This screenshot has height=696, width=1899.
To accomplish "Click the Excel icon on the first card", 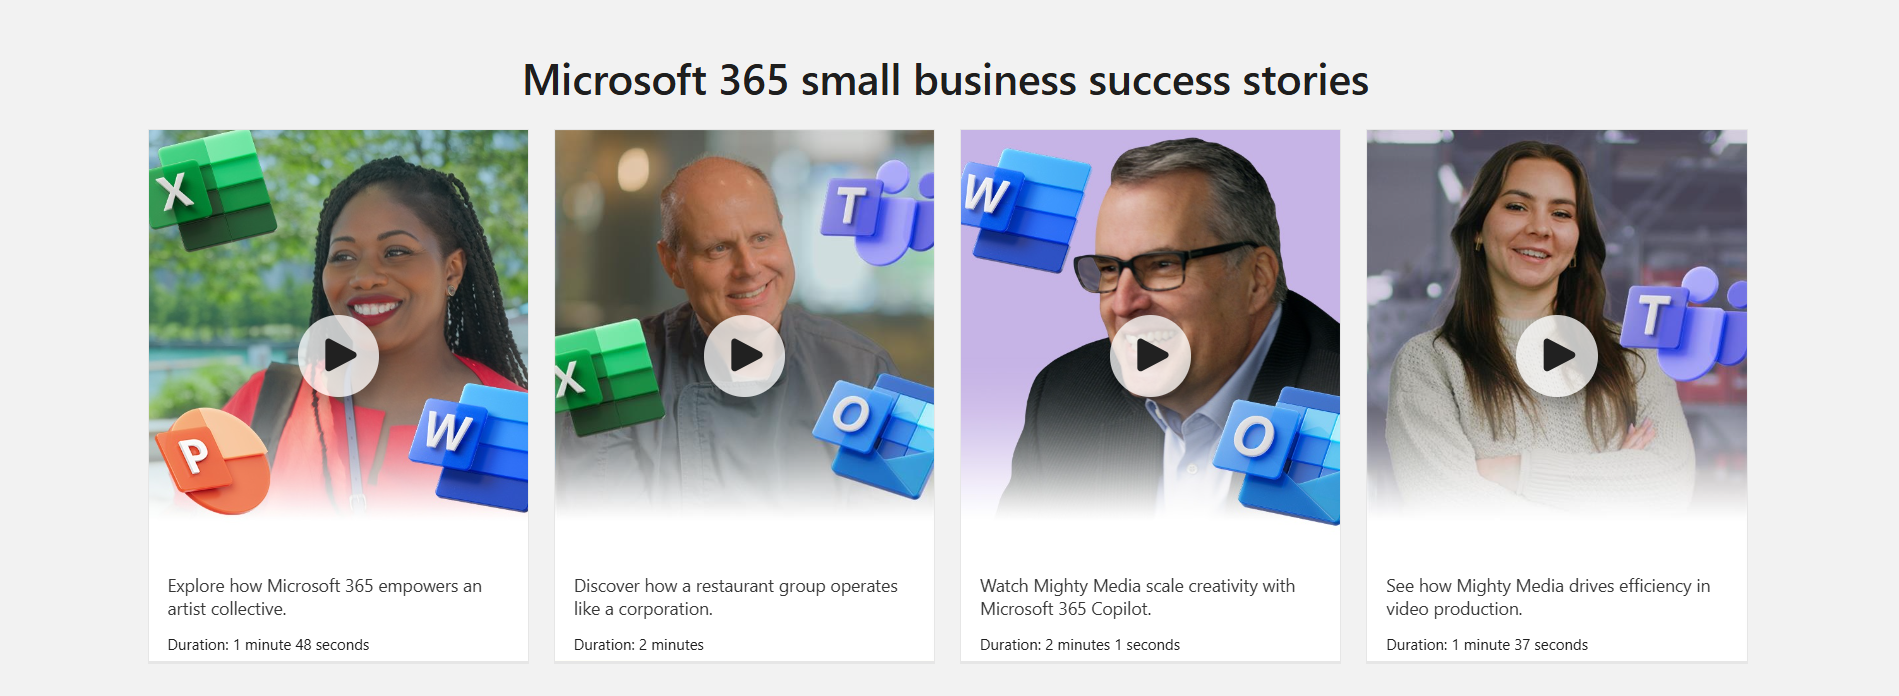I will pyautogui.click(x=213, y=190).
